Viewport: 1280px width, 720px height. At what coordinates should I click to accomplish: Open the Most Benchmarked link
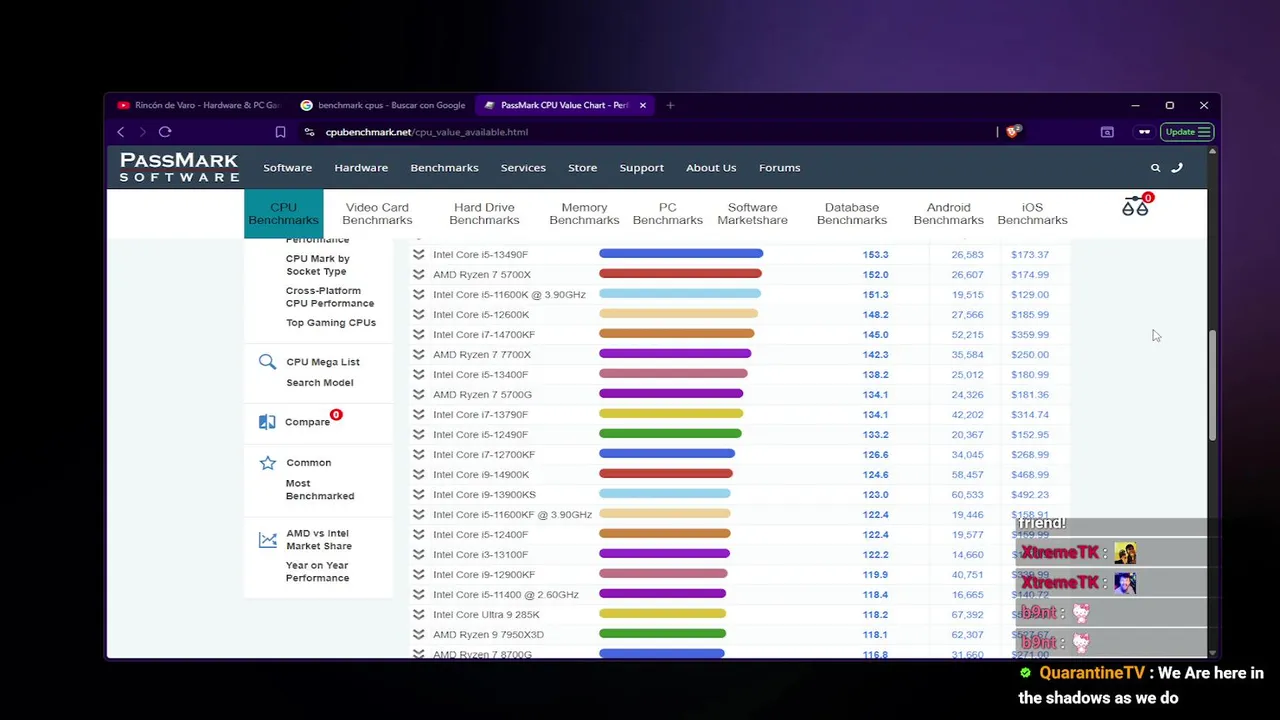pyautogui.click(x=320, y=490)
